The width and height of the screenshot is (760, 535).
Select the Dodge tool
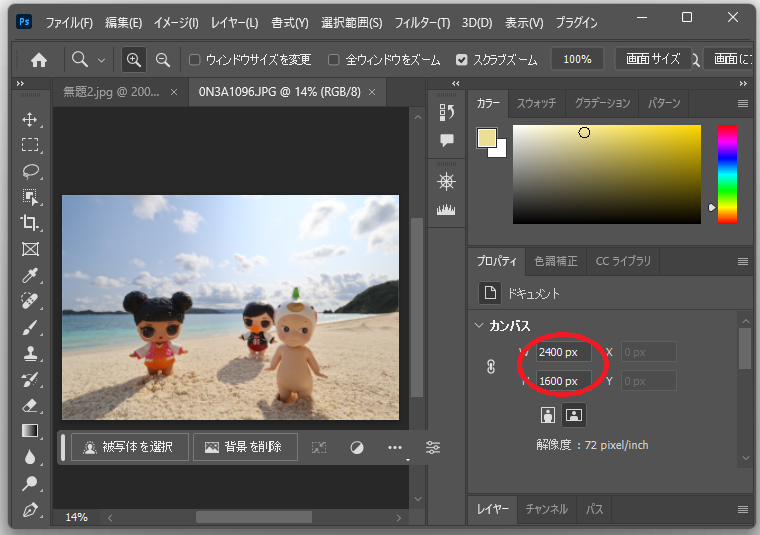30,484
